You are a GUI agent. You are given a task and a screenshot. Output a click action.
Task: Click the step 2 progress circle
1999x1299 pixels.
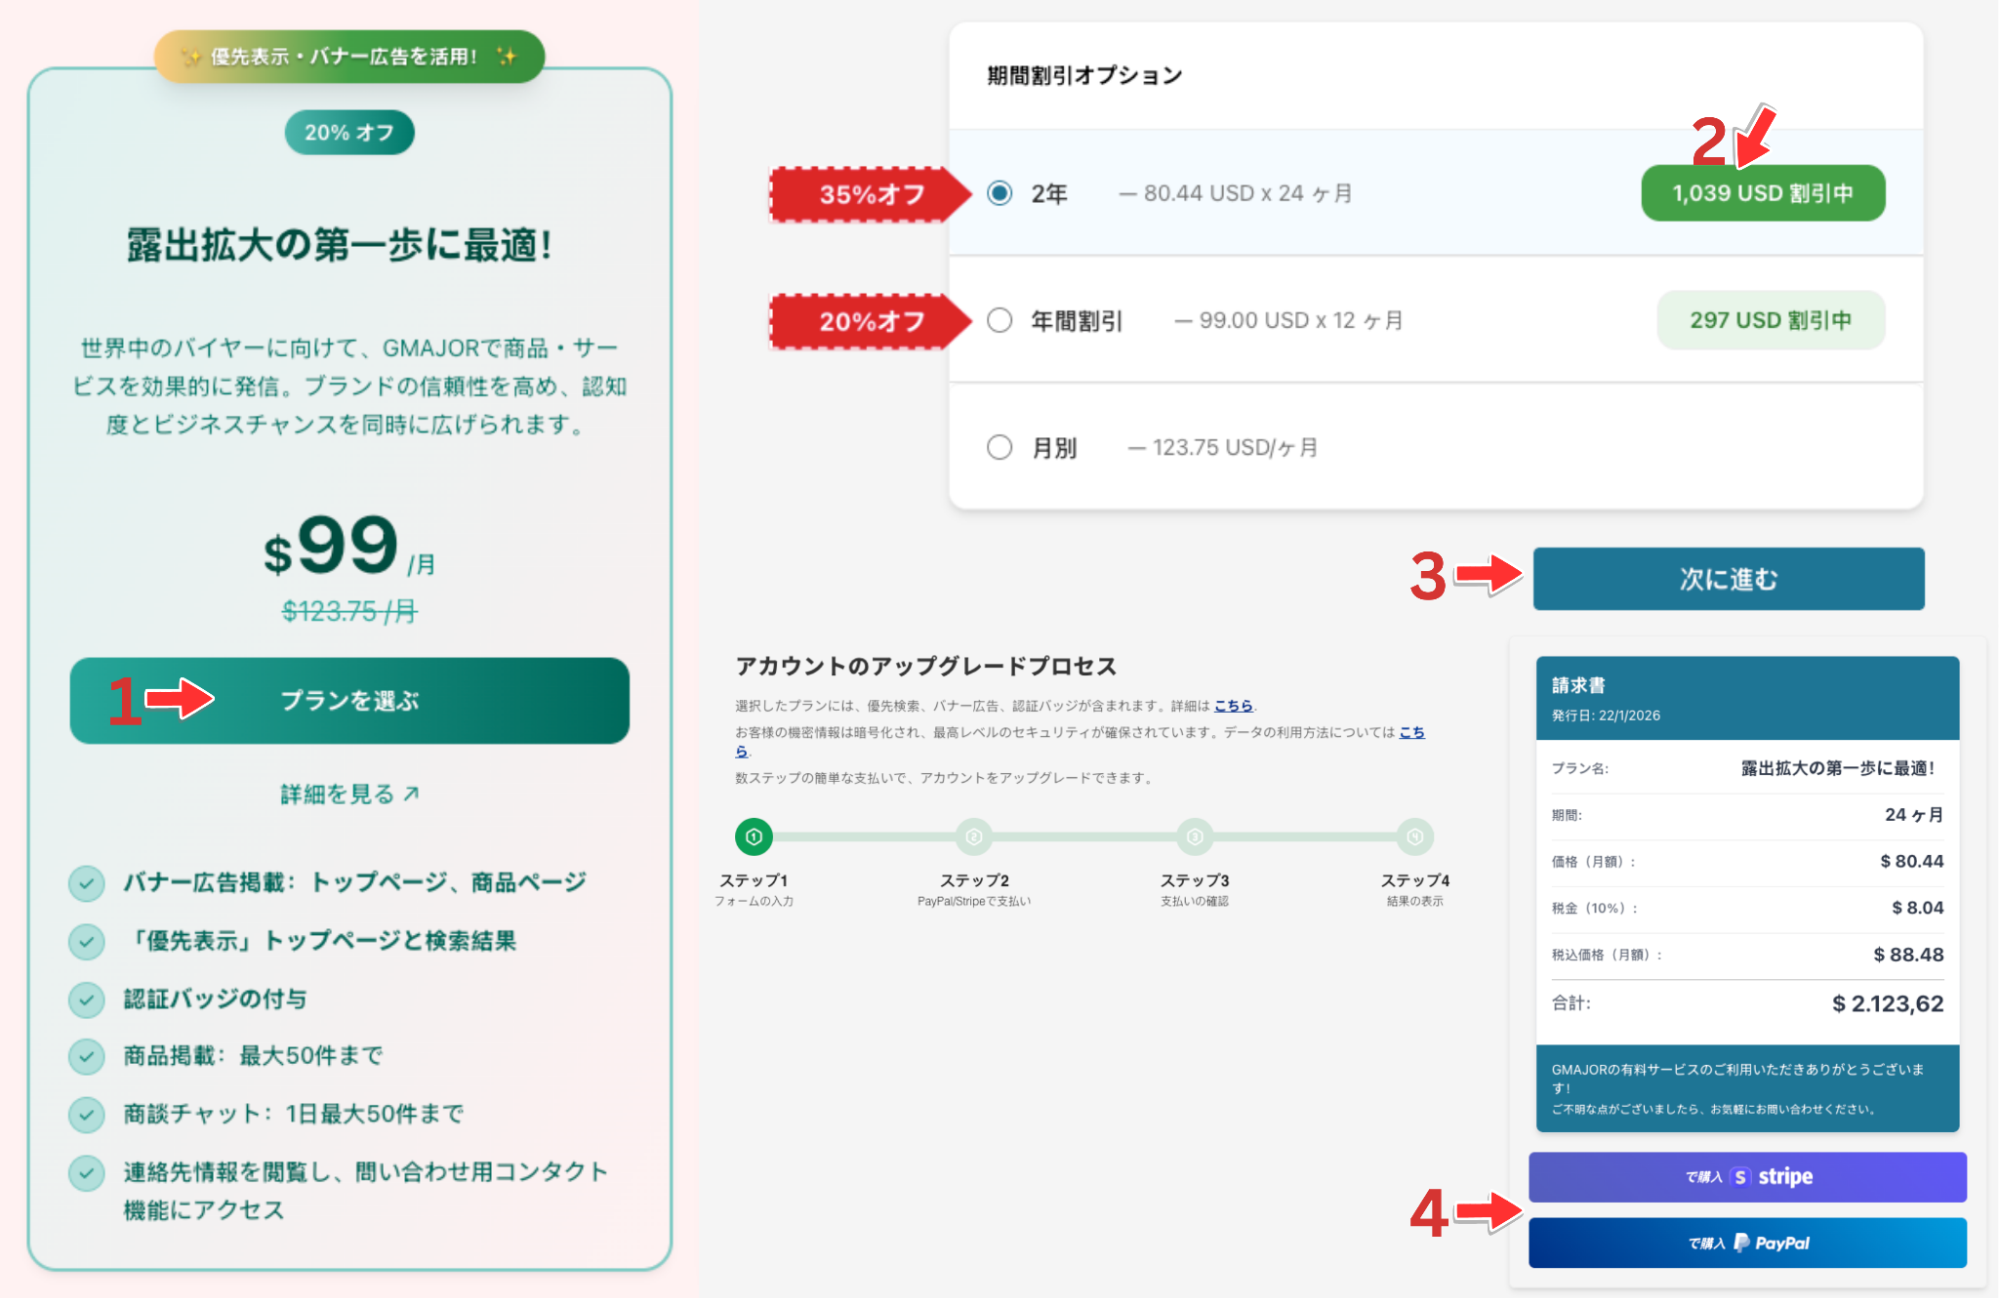(974, 836)
